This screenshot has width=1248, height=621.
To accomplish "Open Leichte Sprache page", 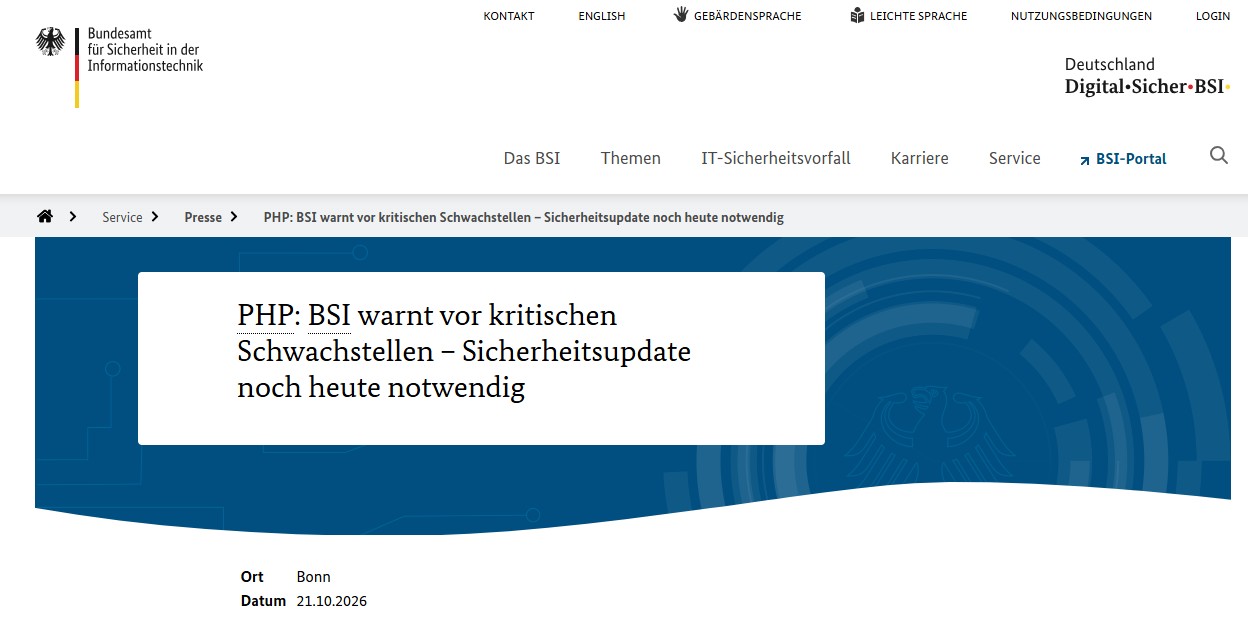I will click(919, 16).
